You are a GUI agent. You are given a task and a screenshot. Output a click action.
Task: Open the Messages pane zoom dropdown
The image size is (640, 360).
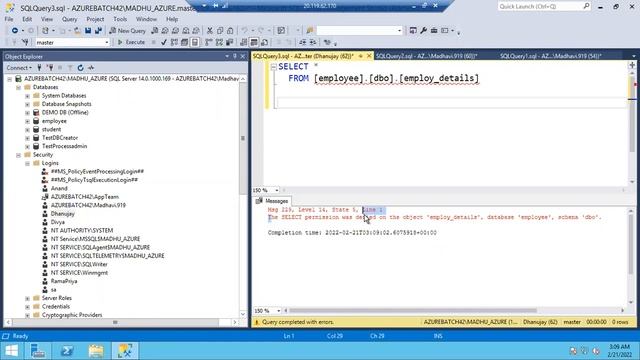pyautogui.click(x=278, y=311)
